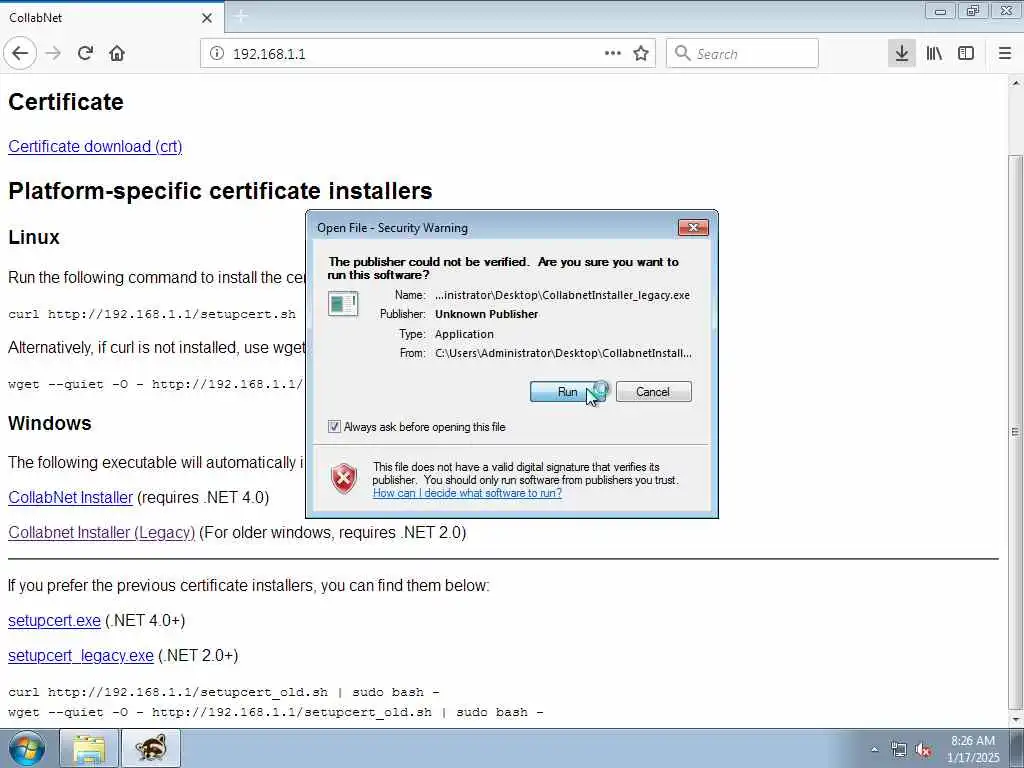Close the Open File Security Warning dialog
The width and height of the screenshot is (1024, 768).
click(694, 227)
